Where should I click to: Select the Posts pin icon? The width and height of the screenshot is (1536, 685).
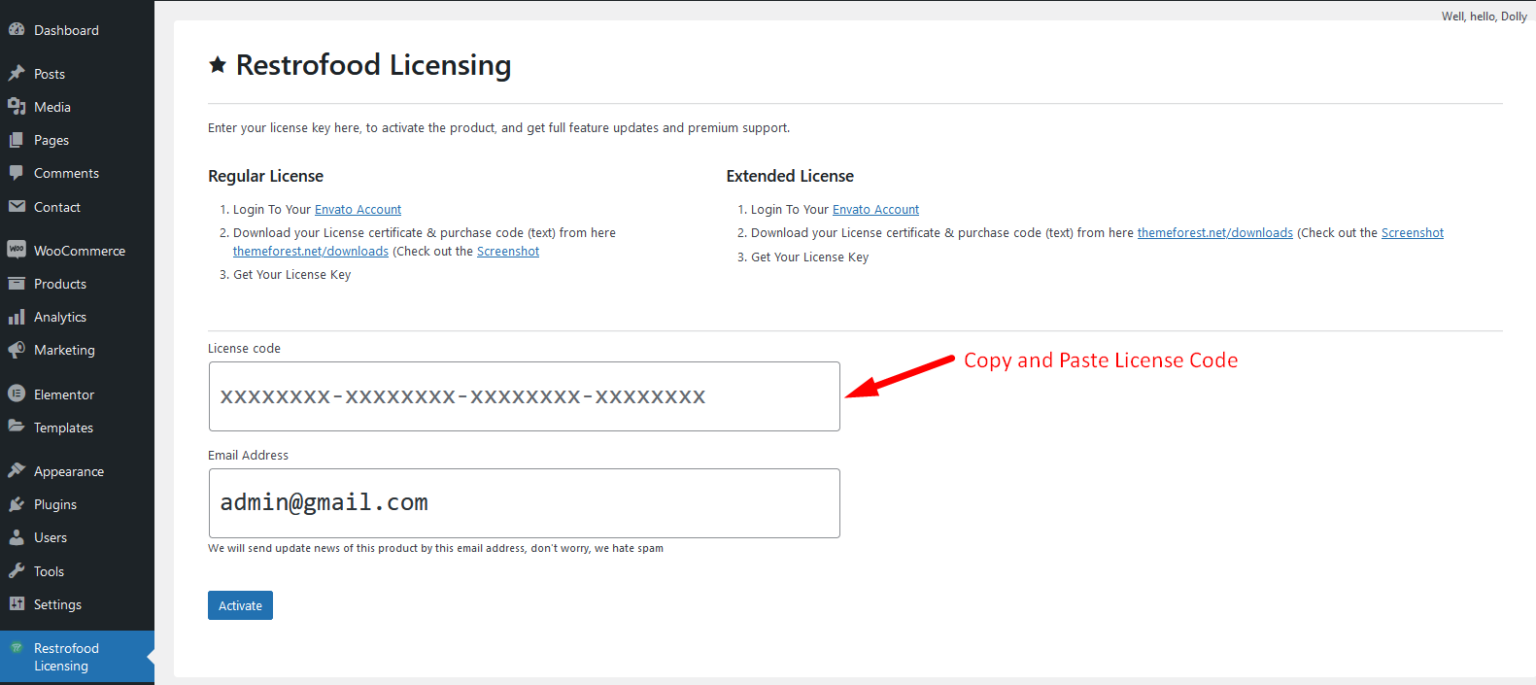tap(18, 73)
